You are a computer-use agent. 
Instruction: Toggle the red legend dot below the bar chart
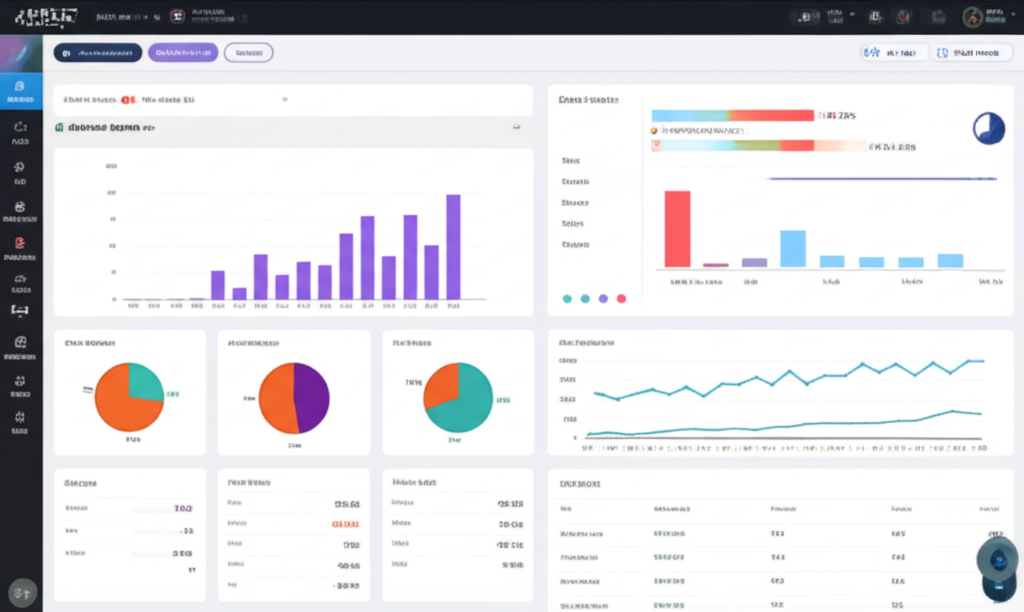(621, 298)
